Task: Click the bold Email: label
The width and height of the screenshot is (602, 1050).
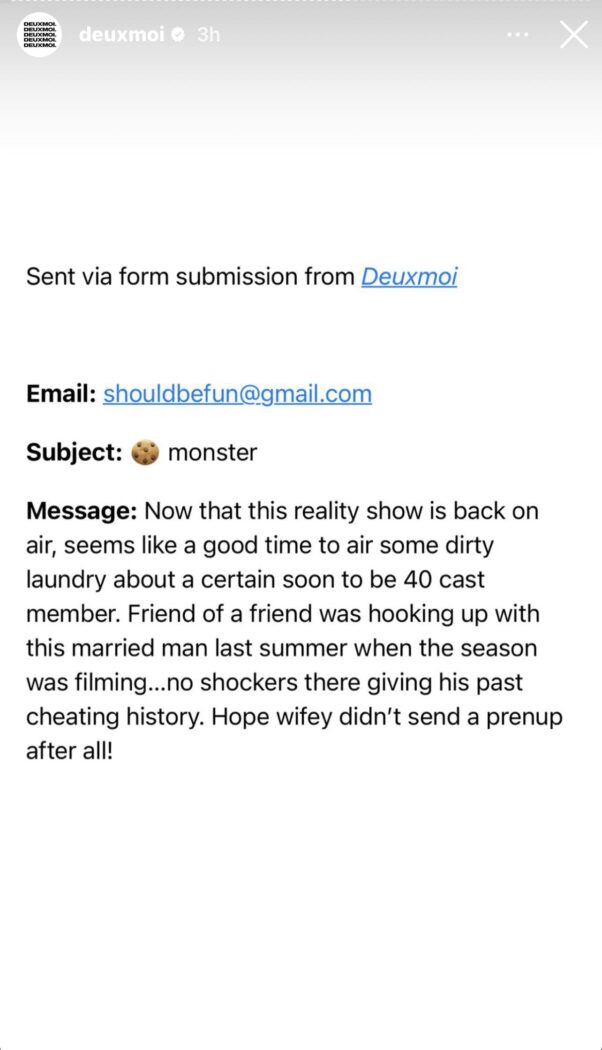Action: click(61, 394)
